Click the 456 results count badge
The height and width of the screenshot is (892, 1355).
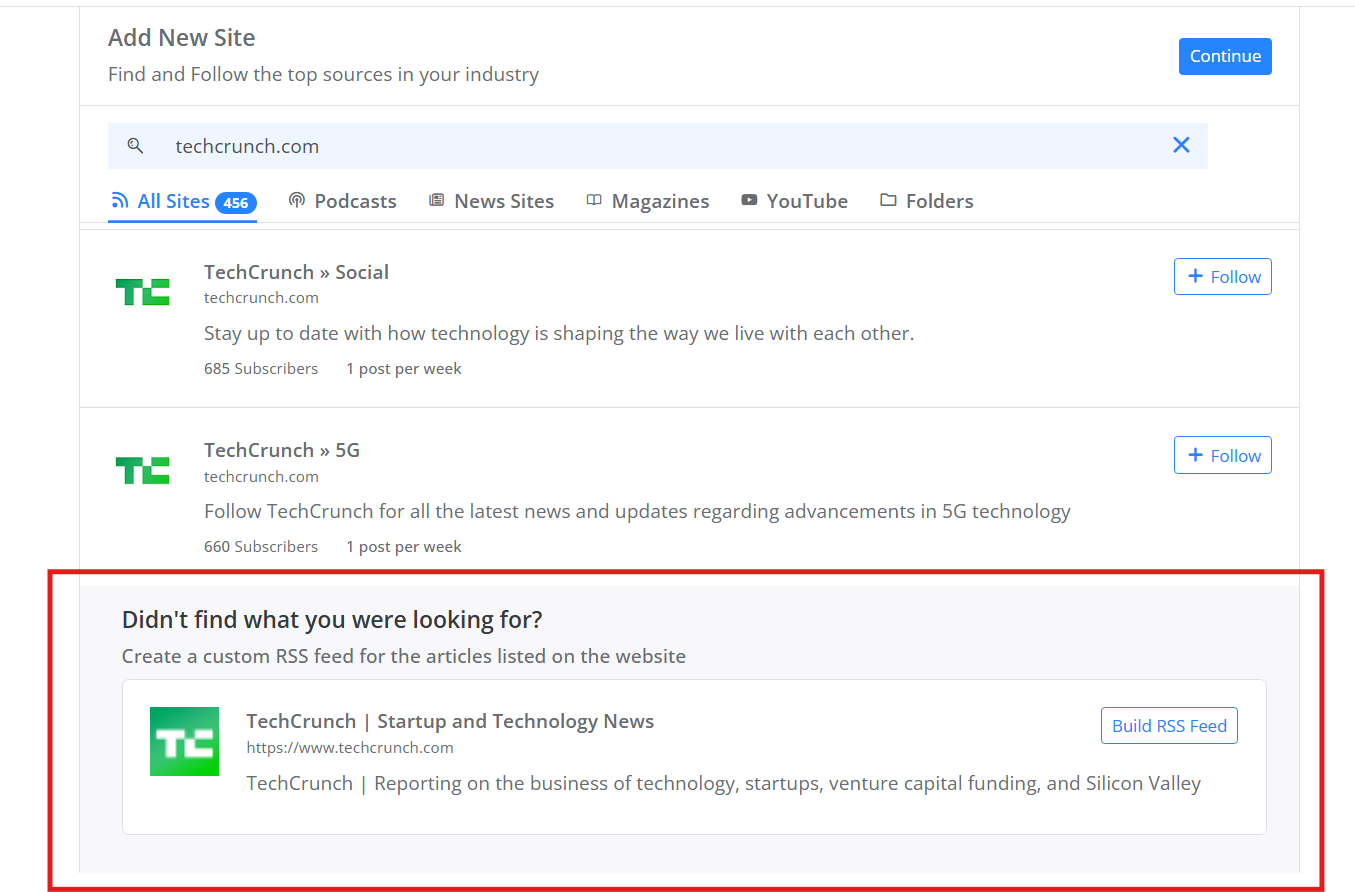235,203
